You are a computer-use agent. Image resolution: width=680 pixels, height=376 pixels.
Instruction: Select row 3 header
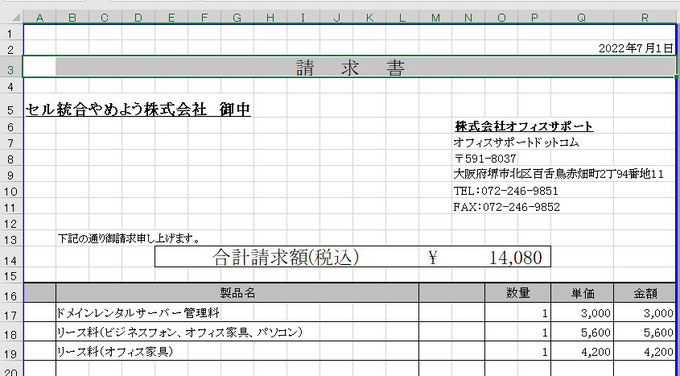click(x=11, y=68)
